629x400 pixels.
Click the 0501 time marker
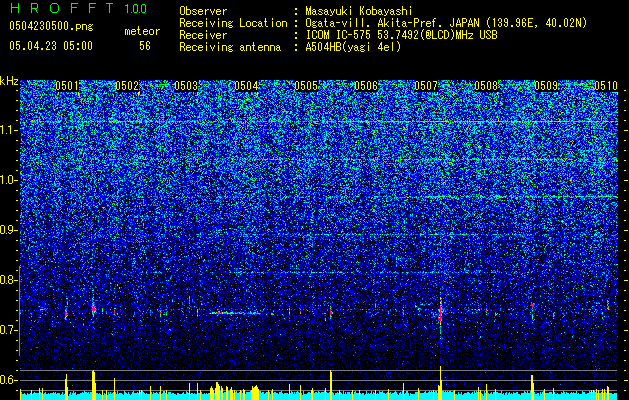(67, 86)
